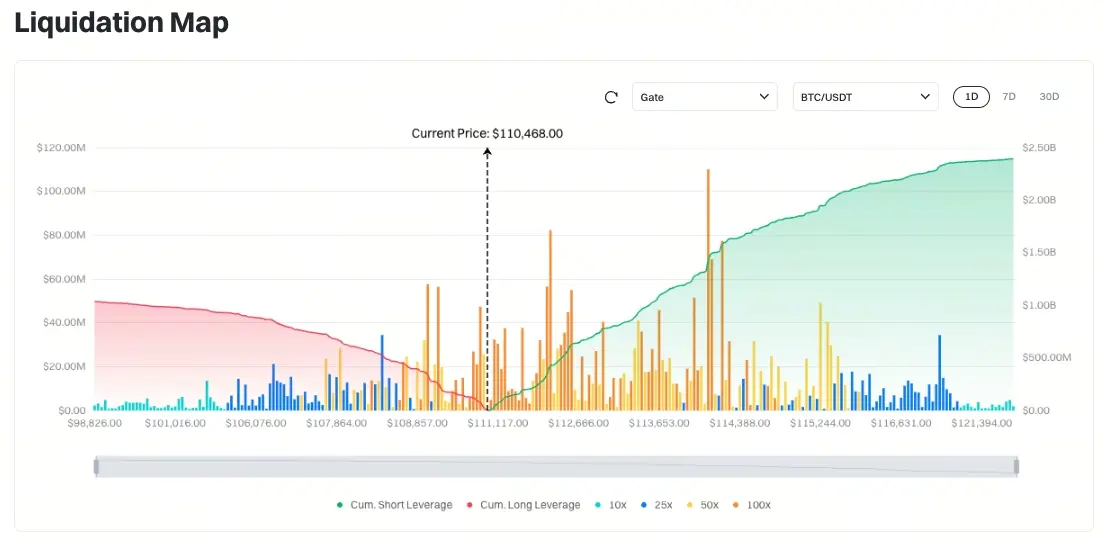
Task: Click the $116,631.00 price axis label
Action: coord(901,423)
